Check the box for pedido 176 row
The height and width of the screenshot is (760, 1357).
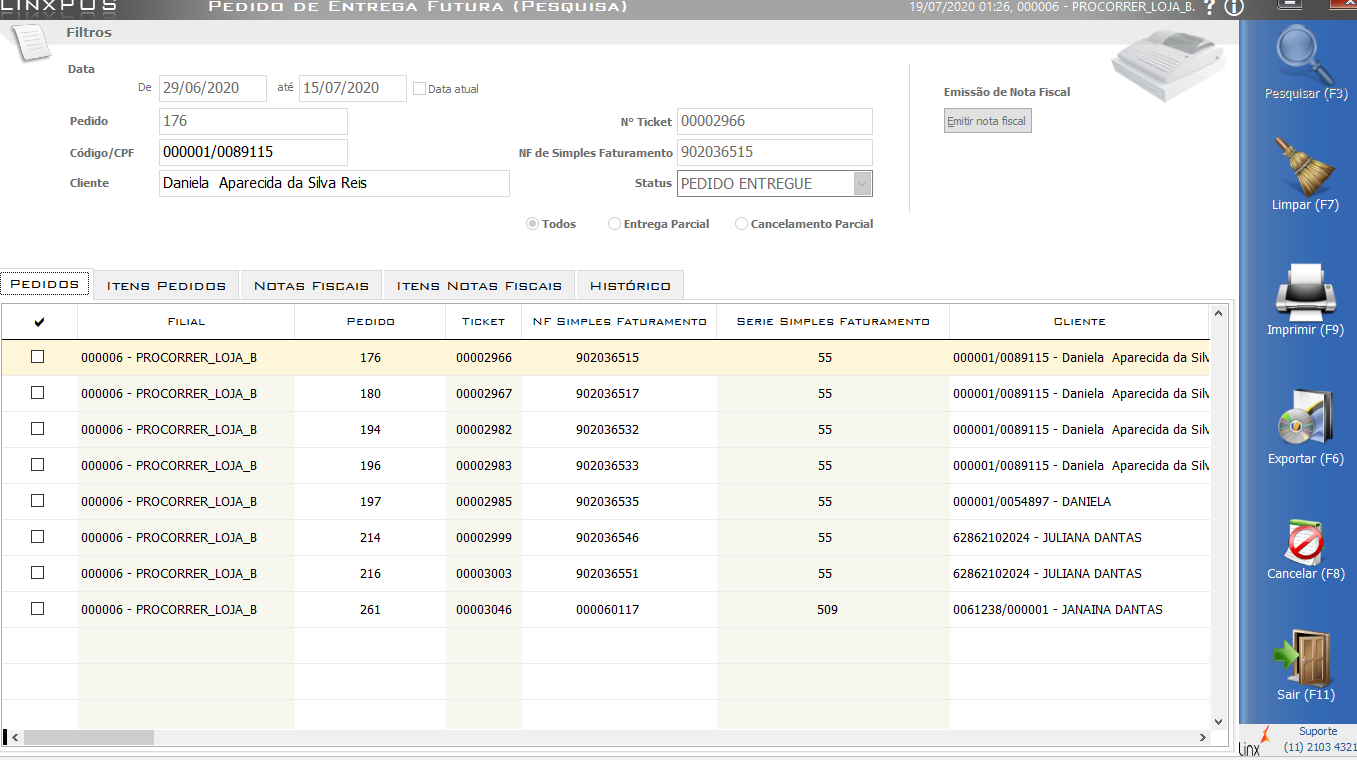click(38, 357)
